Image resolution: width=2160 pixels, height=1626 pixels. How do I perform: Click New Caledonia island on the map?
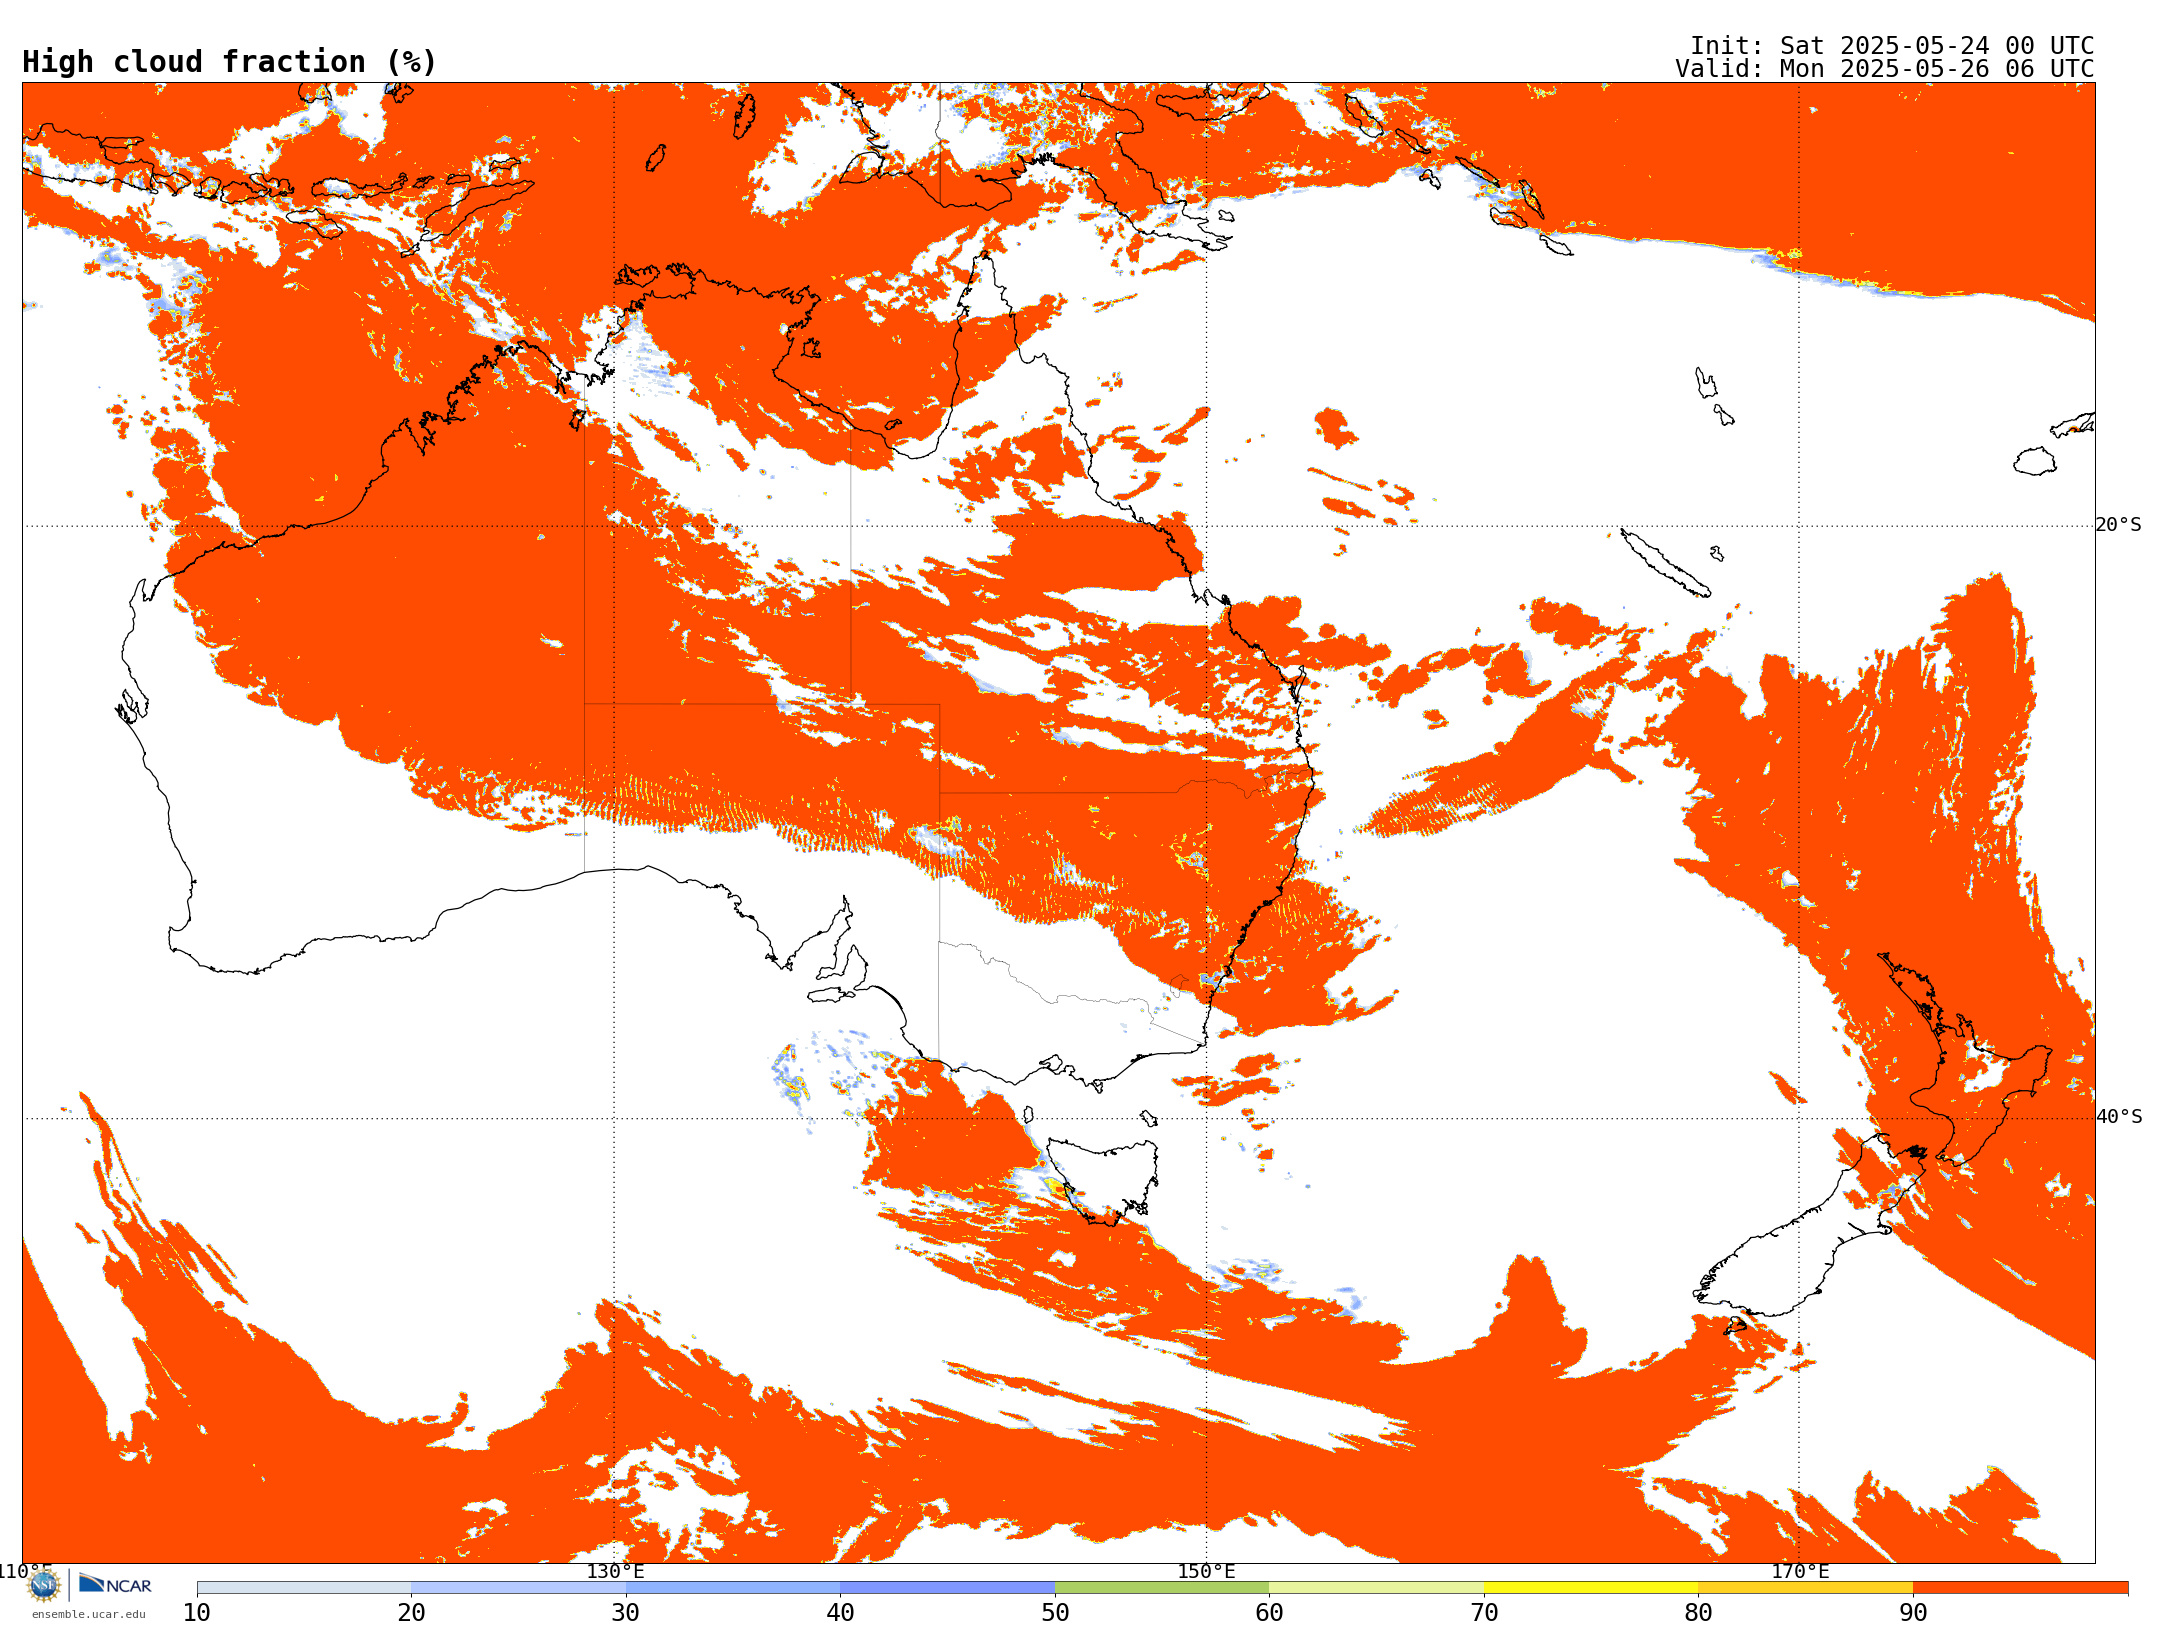(x=1665, y=563)
